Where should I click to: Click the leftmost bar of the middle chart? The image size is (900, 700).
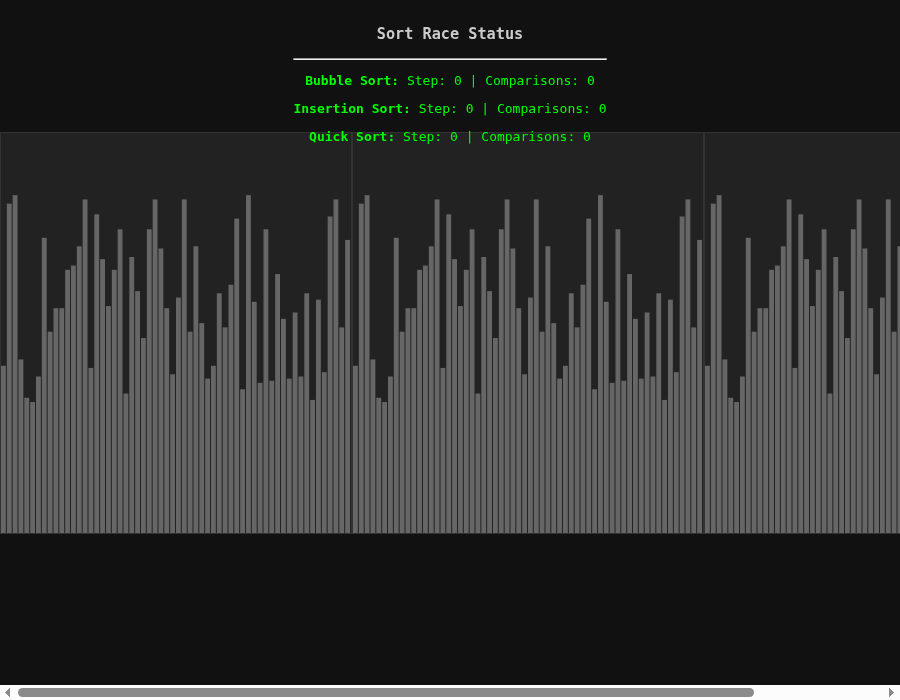click(x=355, y=449)
